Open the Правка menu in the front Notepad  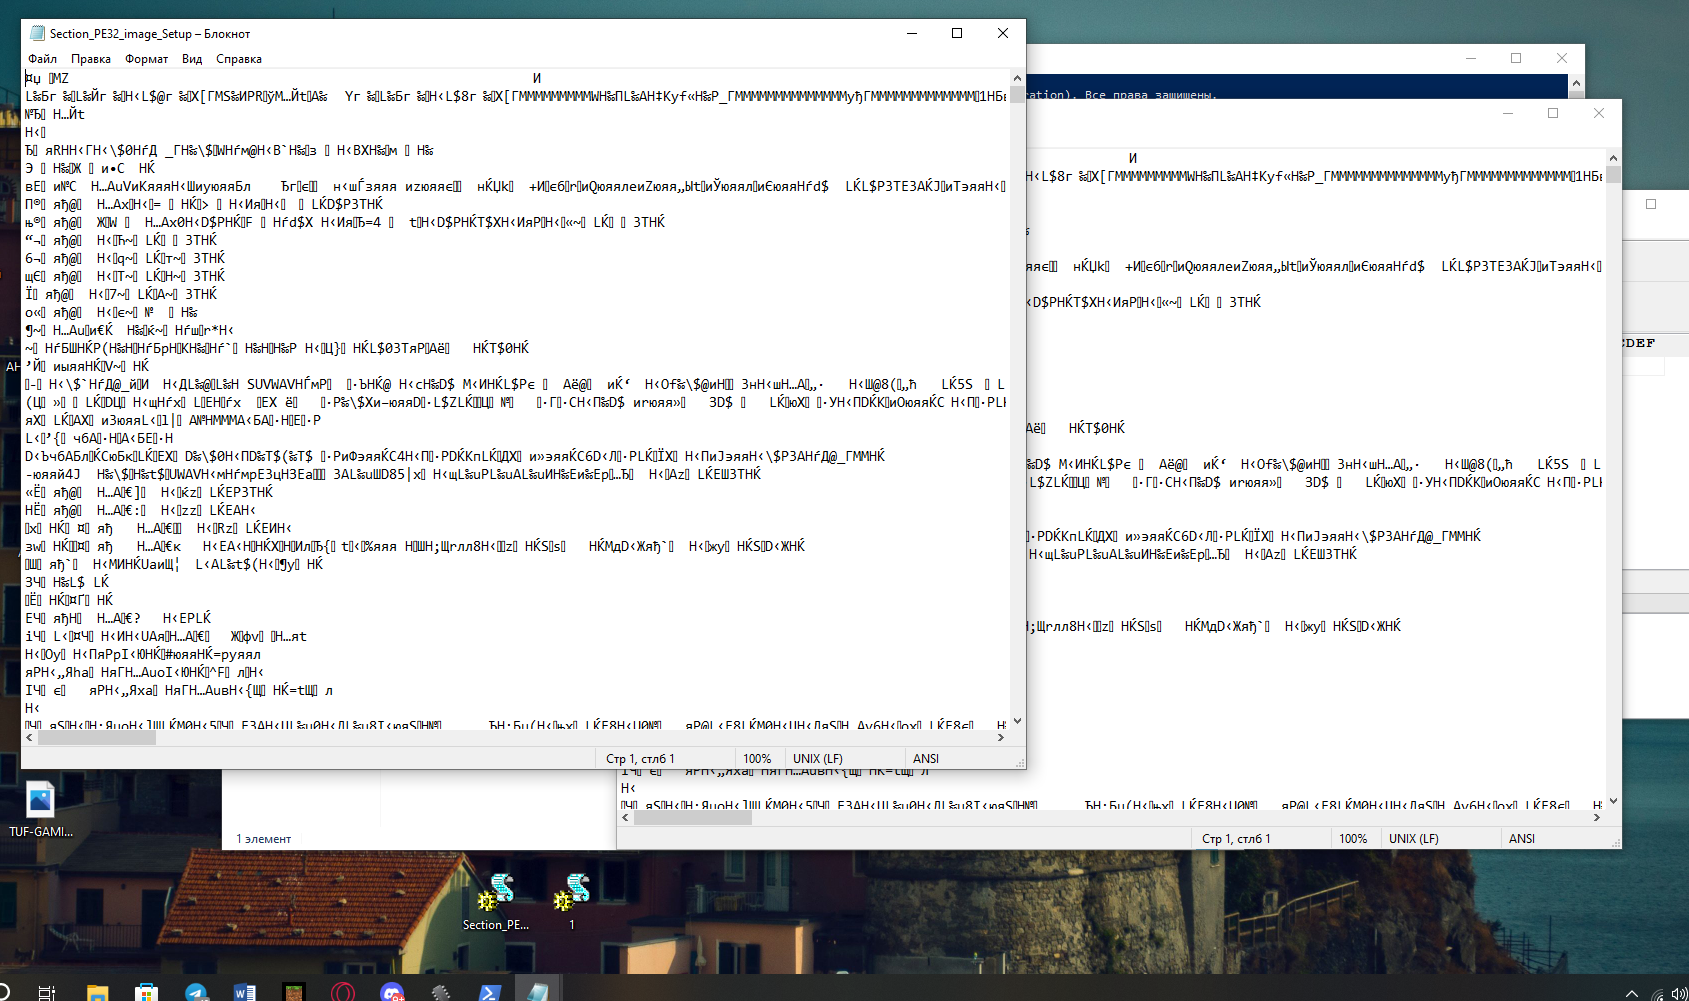[x=91, y=59]
